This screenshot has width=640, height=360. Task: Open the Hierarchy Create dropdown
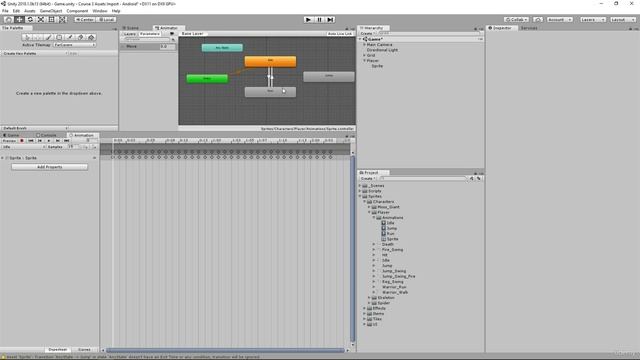[367, 33]
